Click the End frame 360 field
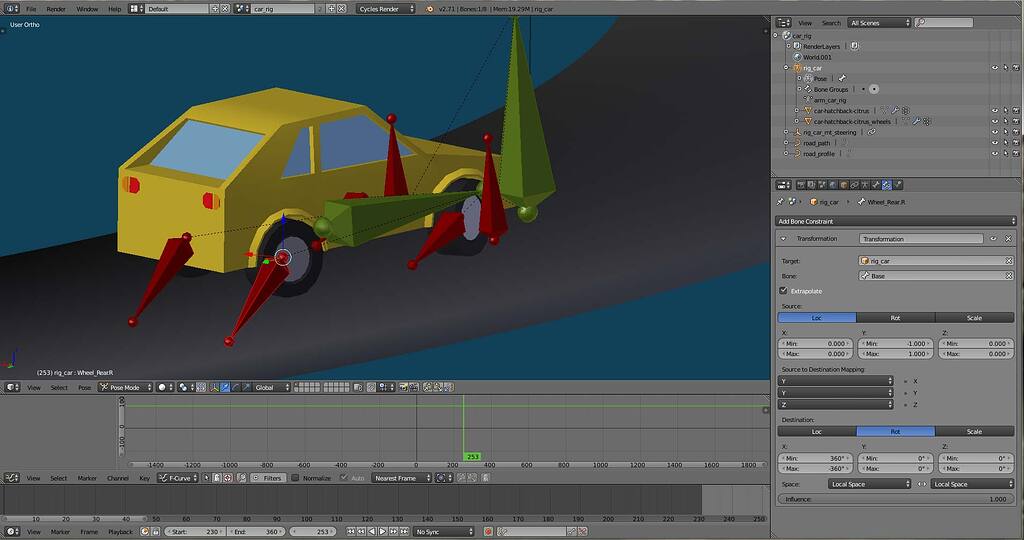Viewport: 1024px width, 540px height. pyautogui.click(x=255, y=532)
